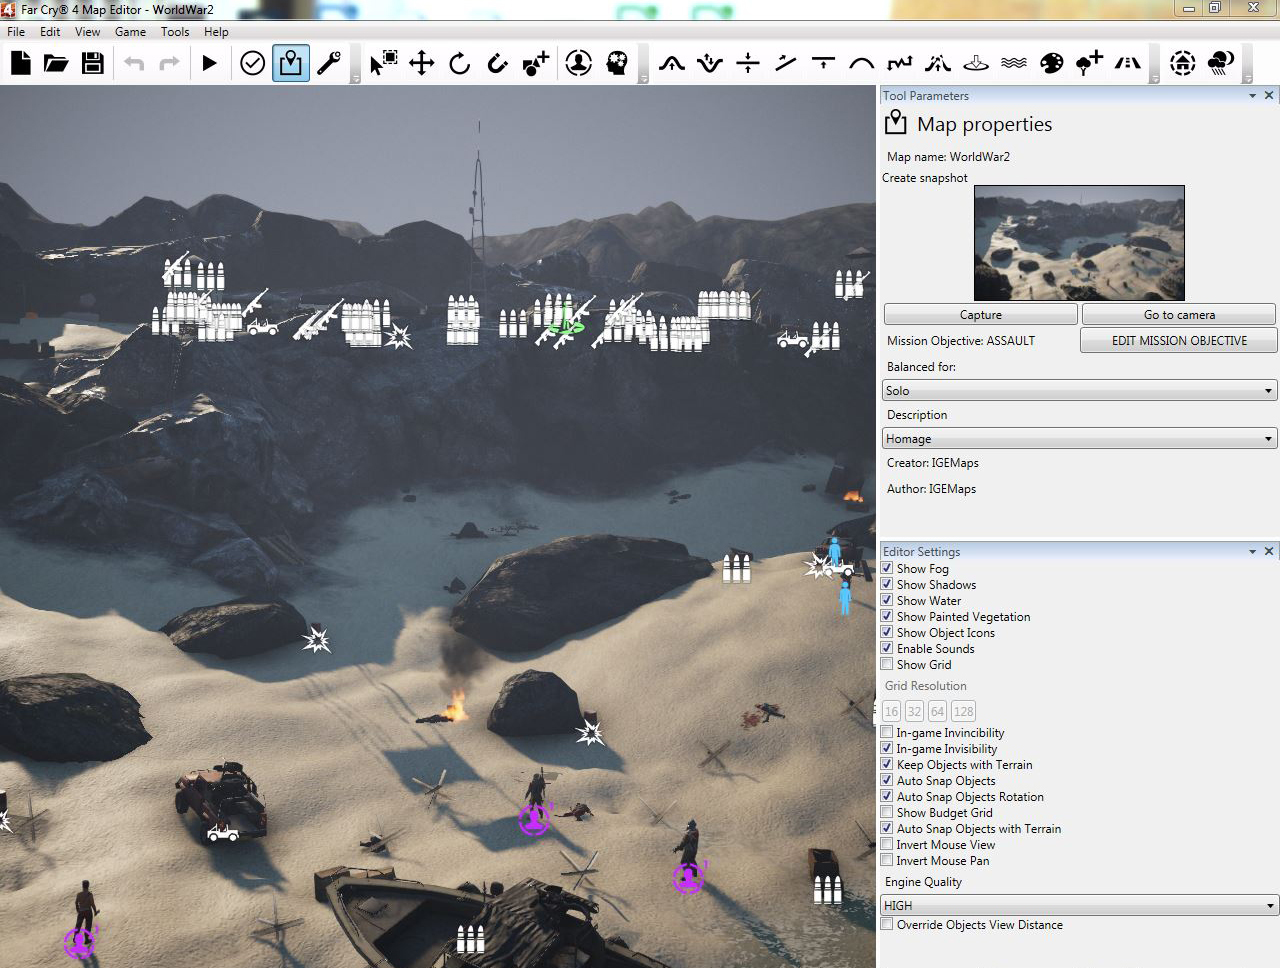Viewport: 1280px width, 968px height.
Task: Toggle the magnet snap tool
Action: pos(497,63)
